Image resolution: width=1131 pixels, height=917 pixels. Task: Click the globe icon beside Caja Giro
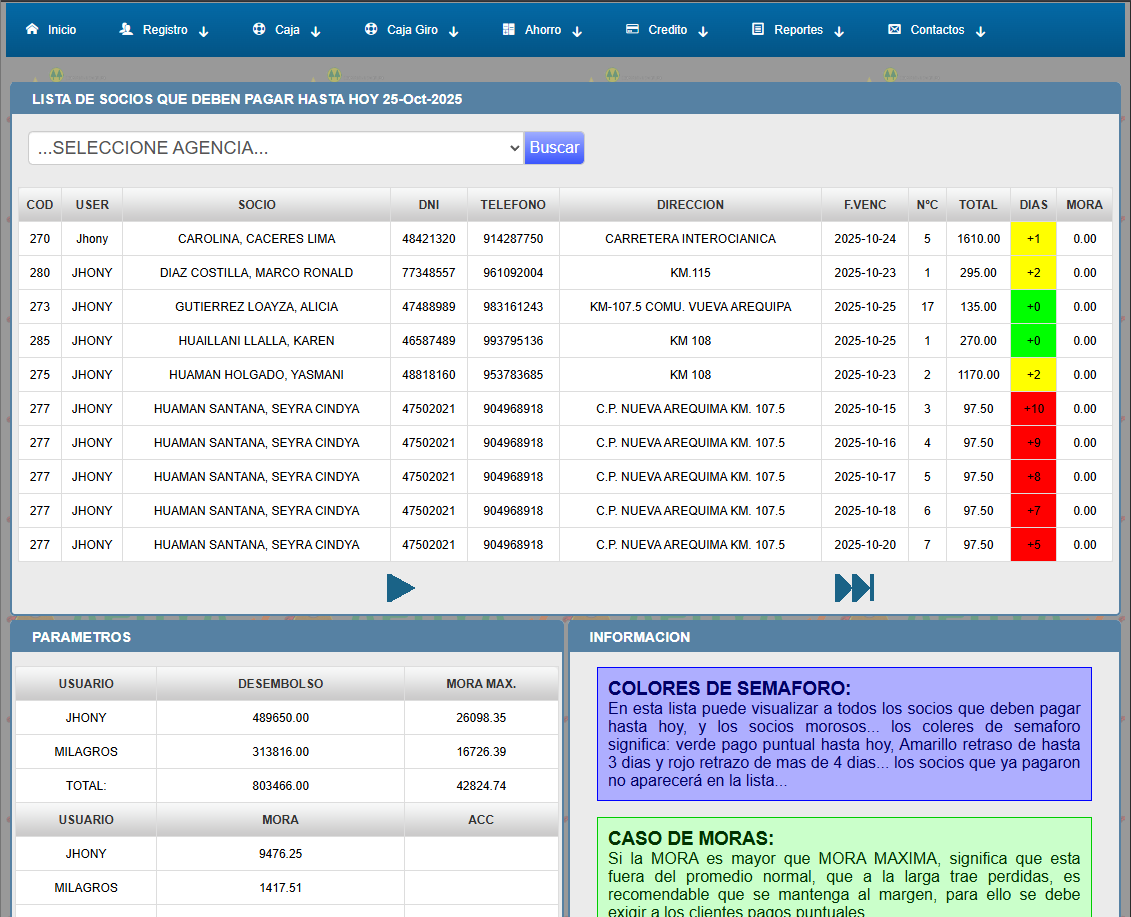(371, 30)
